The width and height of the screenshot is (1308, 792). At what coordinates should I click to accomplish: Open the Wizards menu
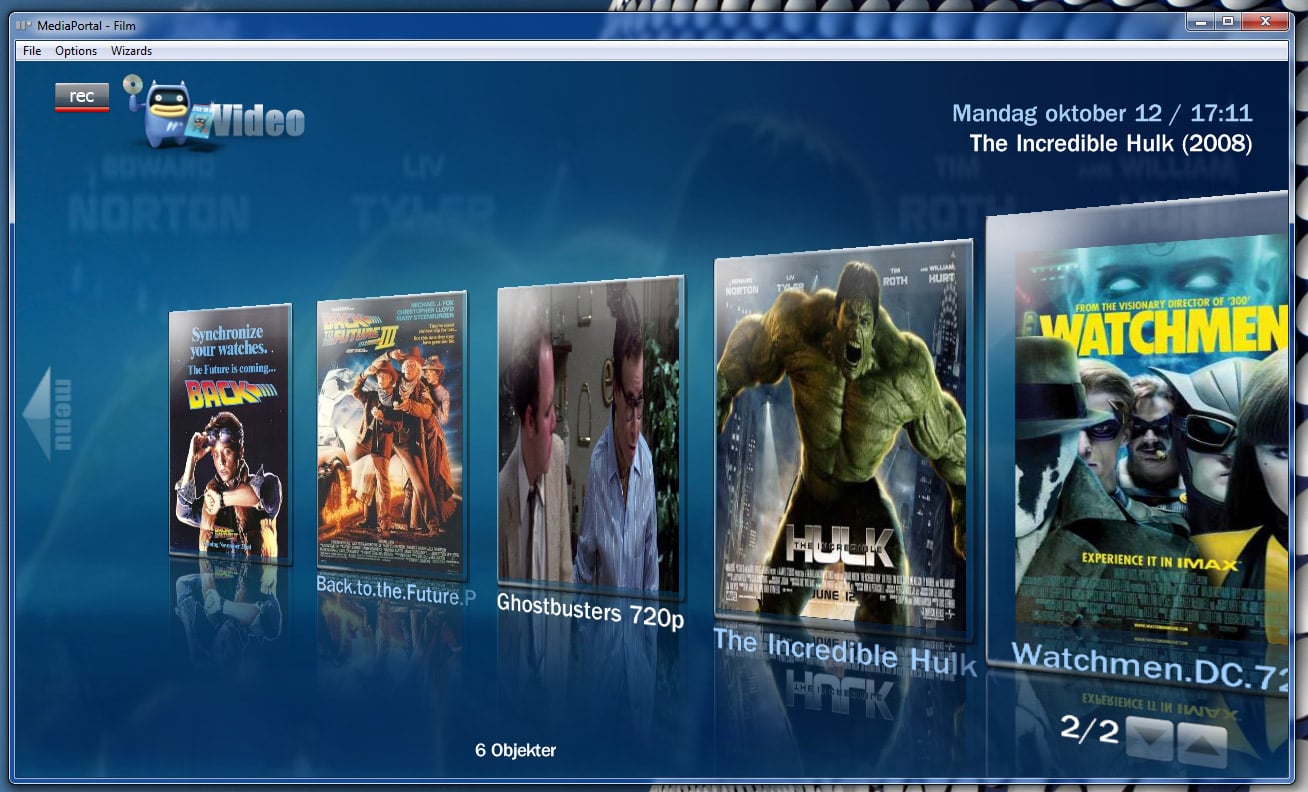pyautogui.click(x=131, y=51)
